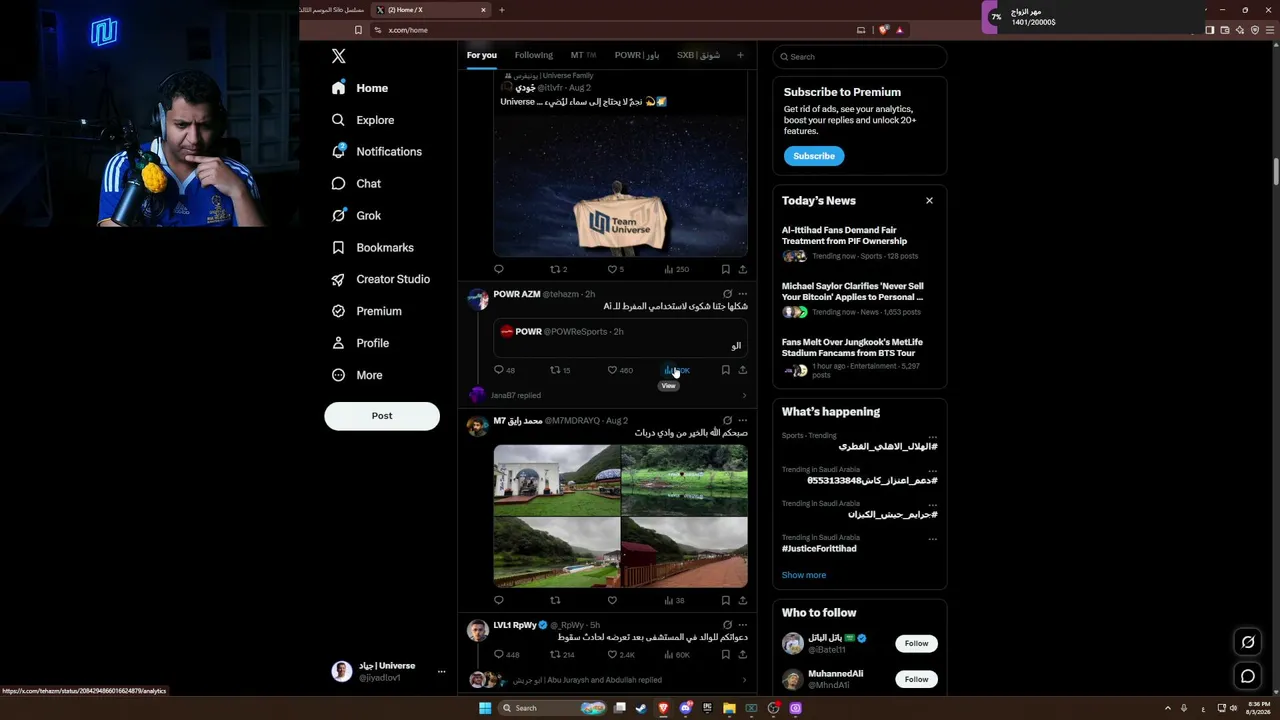Bookmark POWR AZM's post
The width and height of the screenshot is (1280, 720).
pos(726,370)
